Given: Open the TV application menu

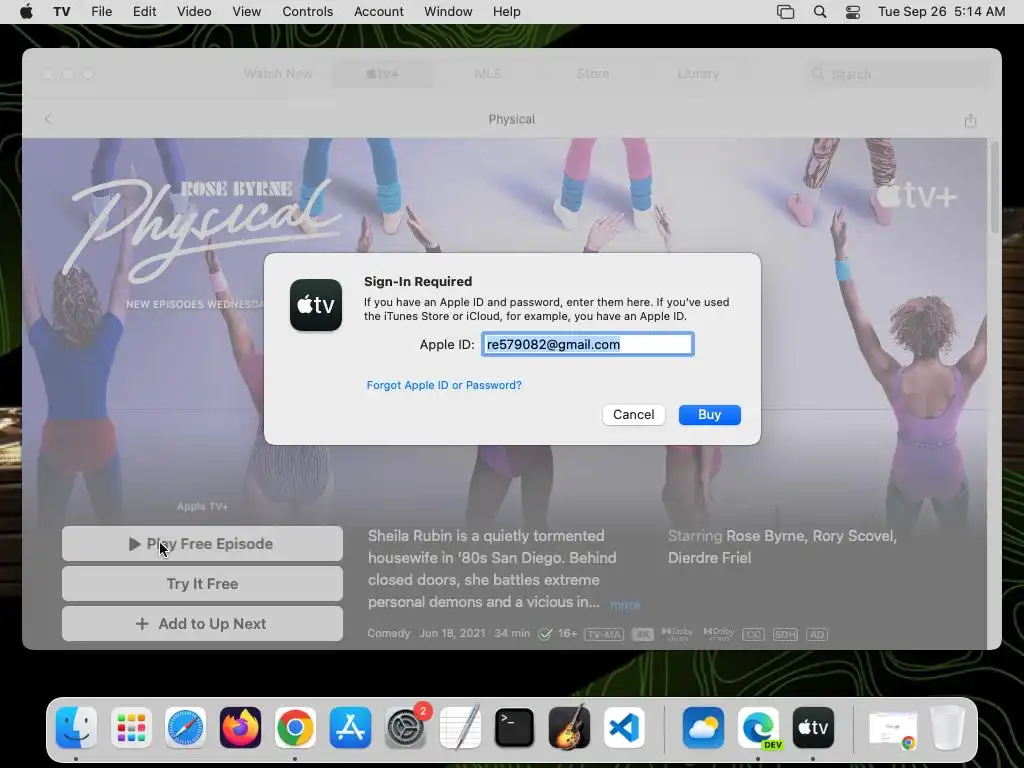Looking at the screenshot, I should (62, 11).
